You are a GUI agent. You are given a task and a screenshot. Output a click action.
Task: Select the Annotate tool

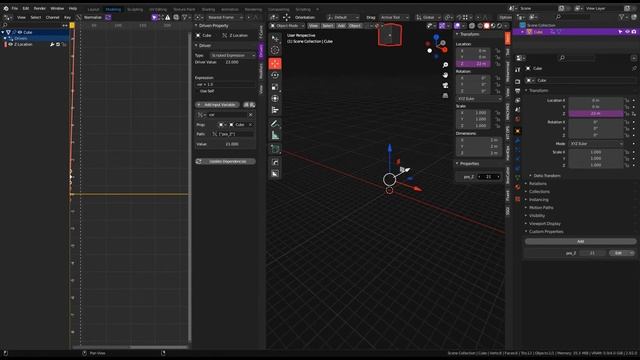tap(275, 124)
